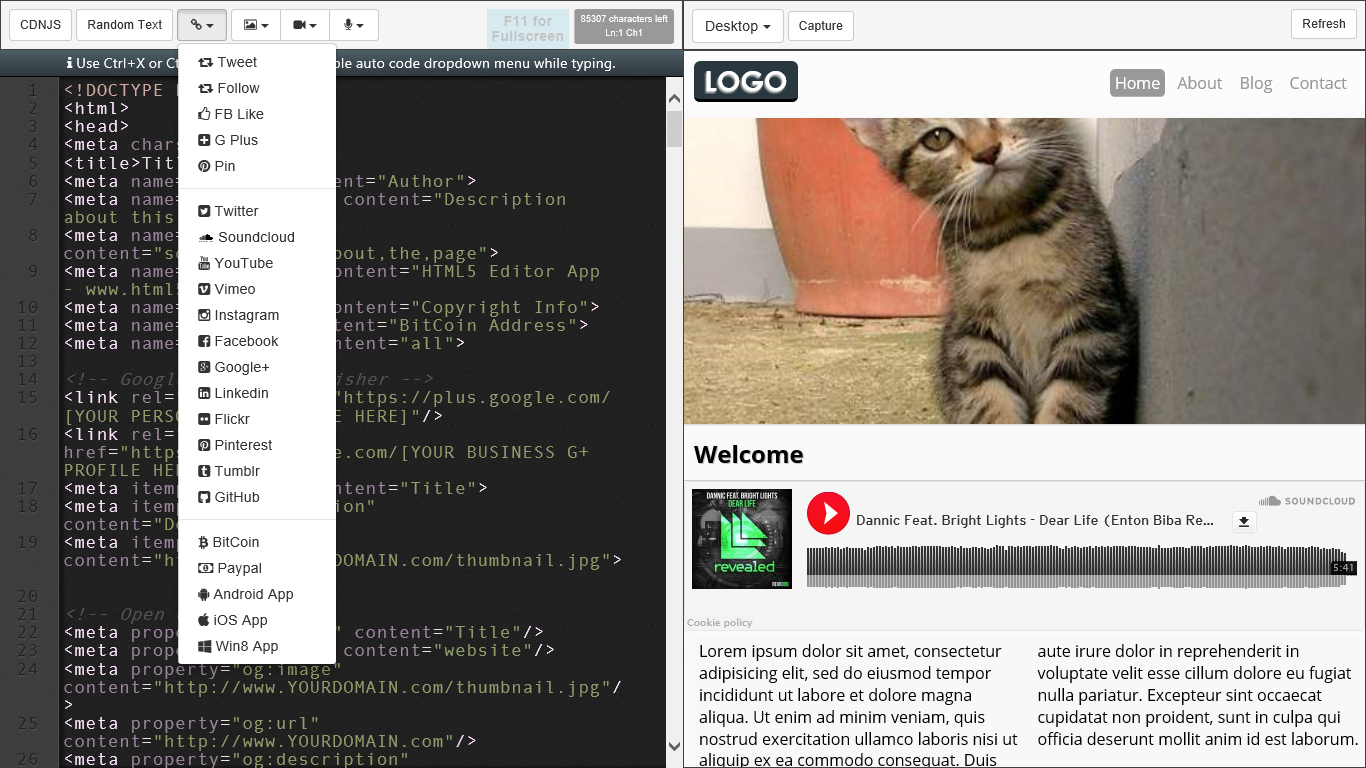This screenshot has height=768, width=1366.
Task: Click the SOUNDCLOUD logo in the audio player
Action: point(1307,501)
